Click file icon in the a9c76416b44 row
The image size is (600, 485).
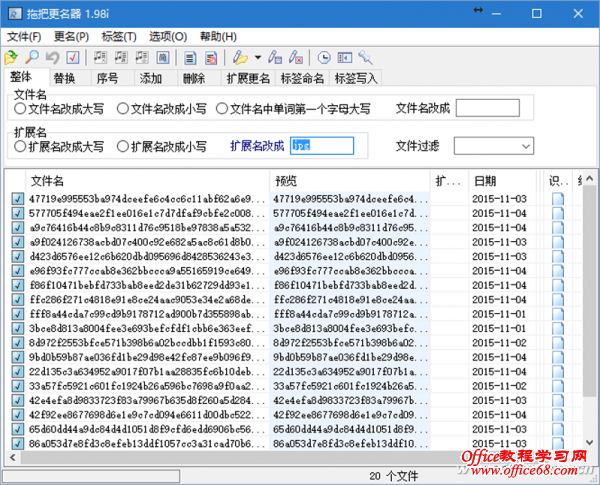558,228
